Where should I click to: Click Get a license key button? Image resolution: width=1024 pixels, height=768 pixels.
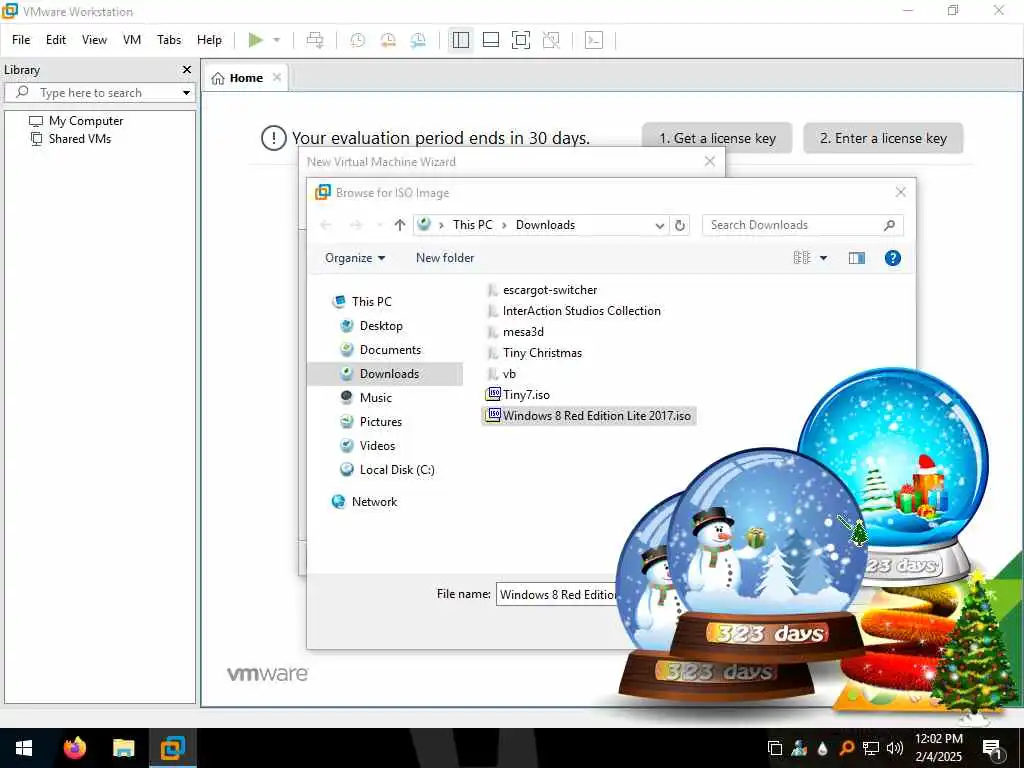click(x=717, y=138)
